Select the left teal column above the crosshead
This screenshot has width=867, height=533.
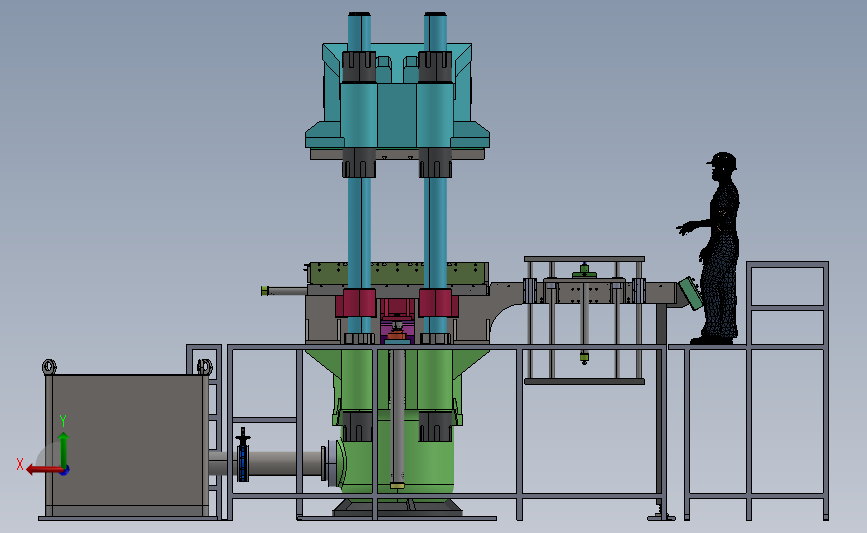point(359,32)
